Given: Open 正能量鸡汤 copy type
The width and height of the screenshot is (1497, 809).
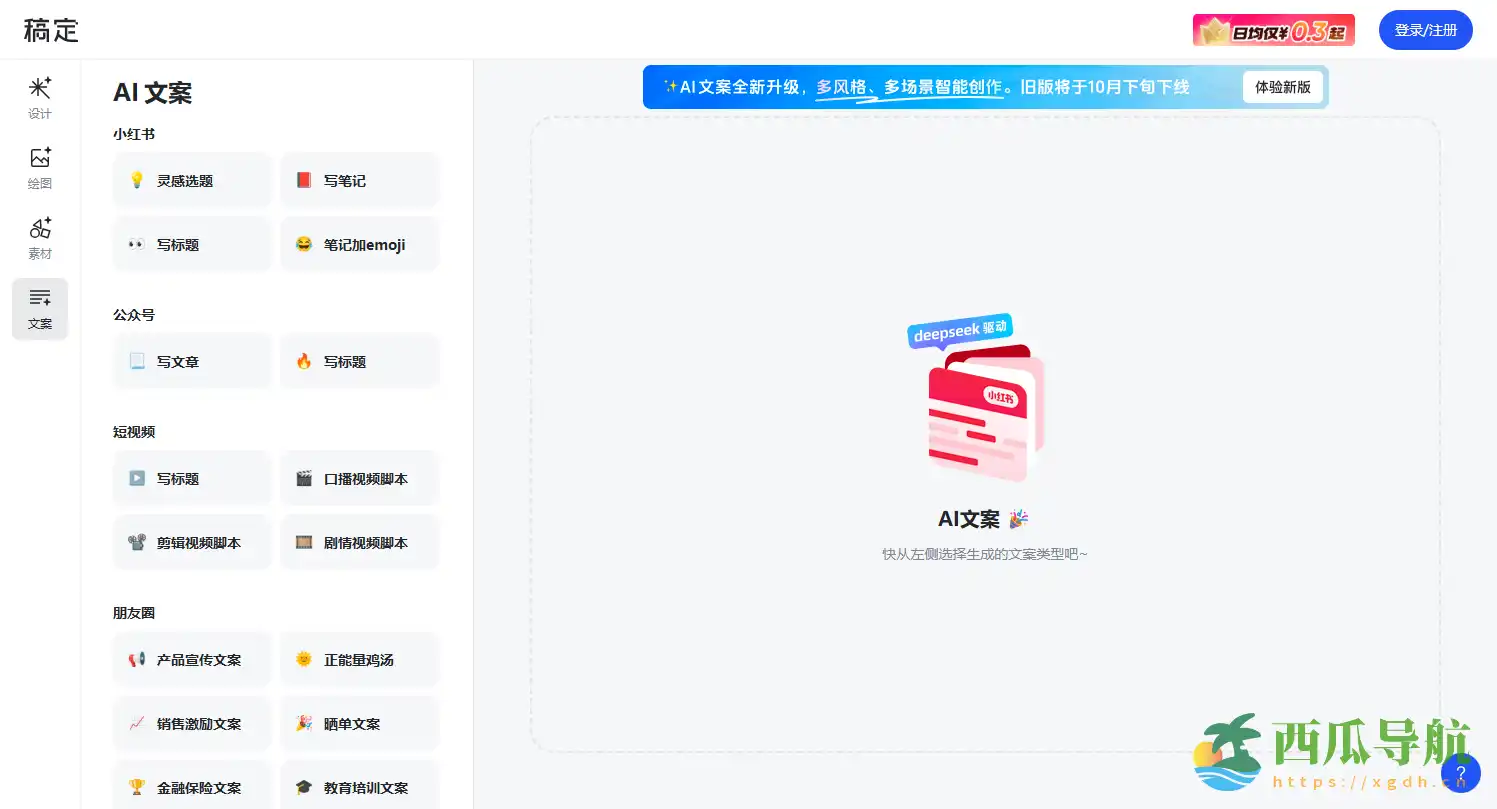Looking at the screenshot, I should tap(359, 660).
